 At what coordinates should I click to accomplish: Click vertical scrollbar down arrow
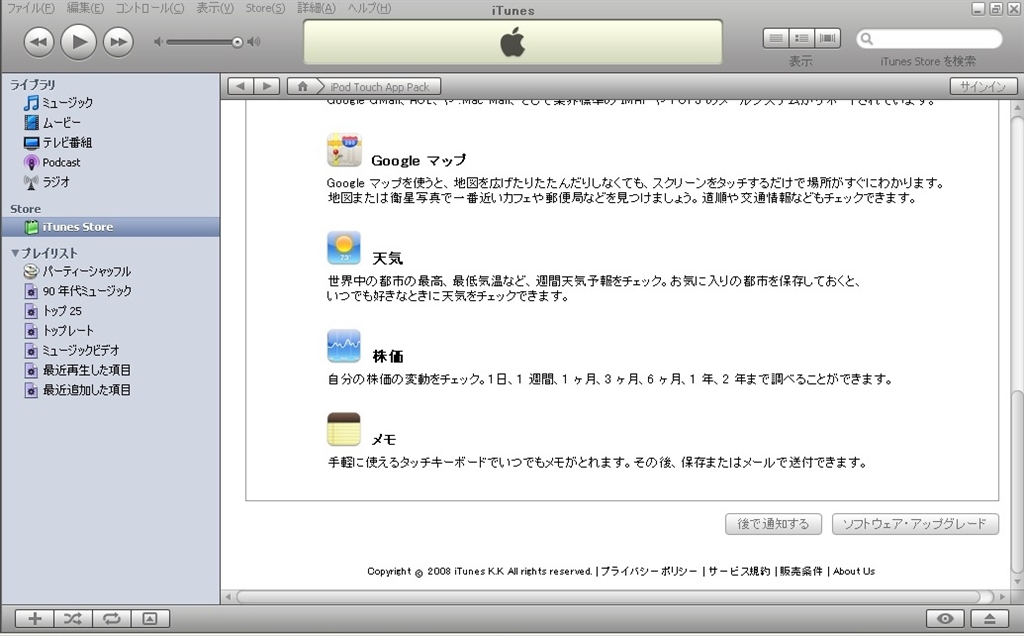pyautogui.click(x=1016, y=581)
